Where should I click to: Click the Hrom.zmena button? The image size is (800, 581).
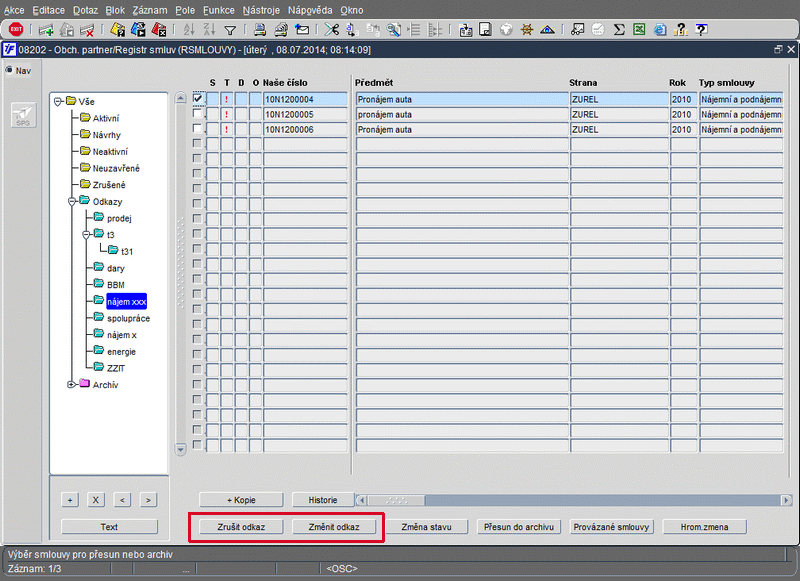704,527
